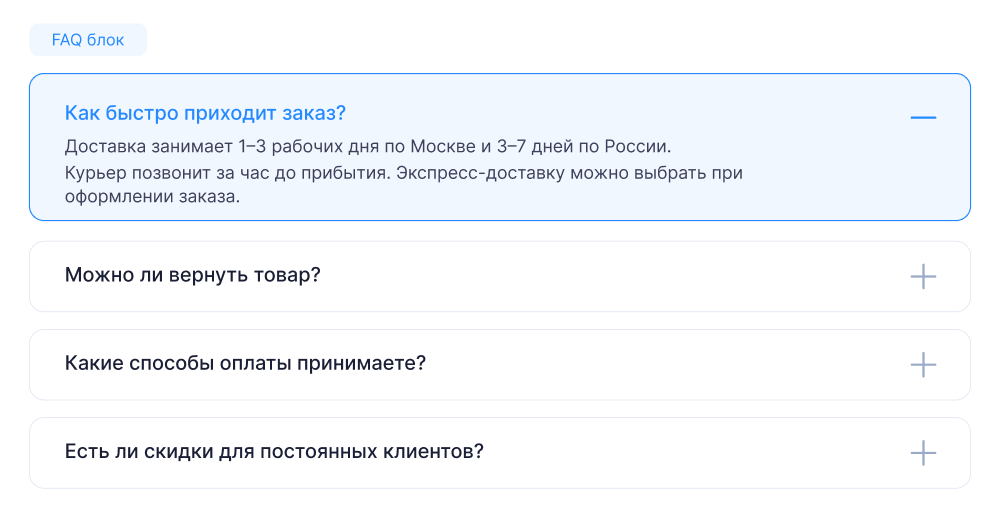Collapse the open answer with the minus icon
This screenshot has width=1000, height=515.
[923, 118]
